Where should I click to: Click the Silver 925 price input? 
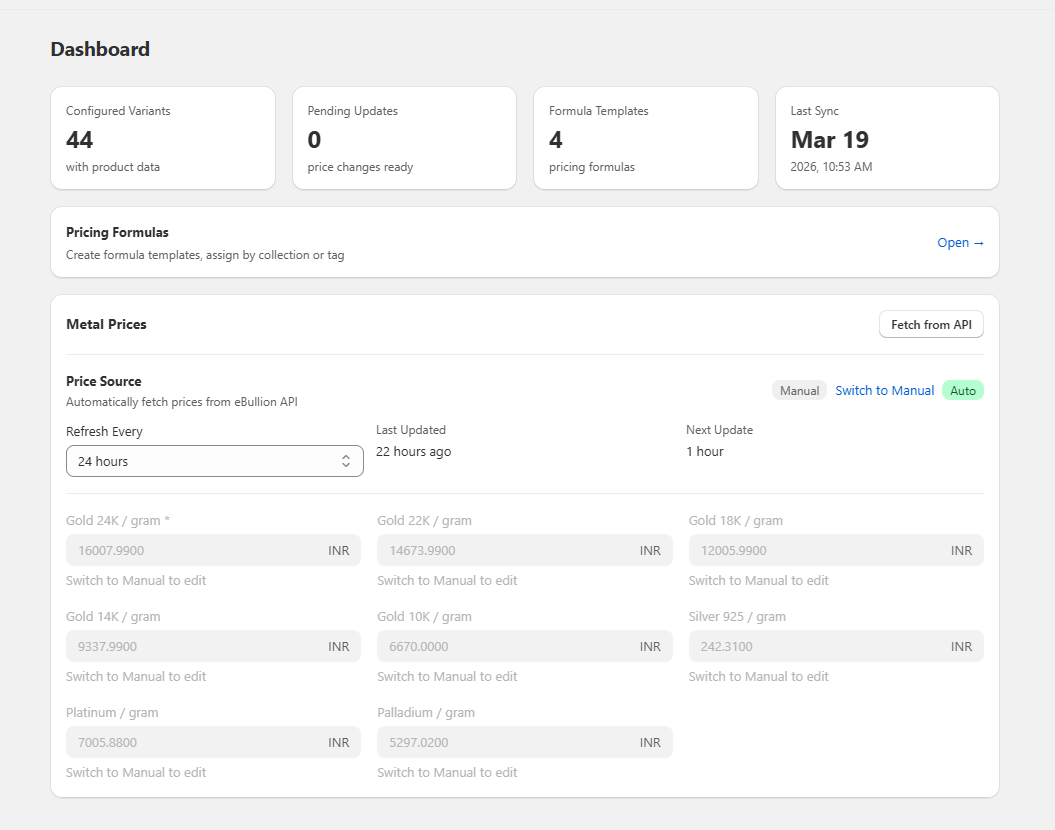click(835, 646)
